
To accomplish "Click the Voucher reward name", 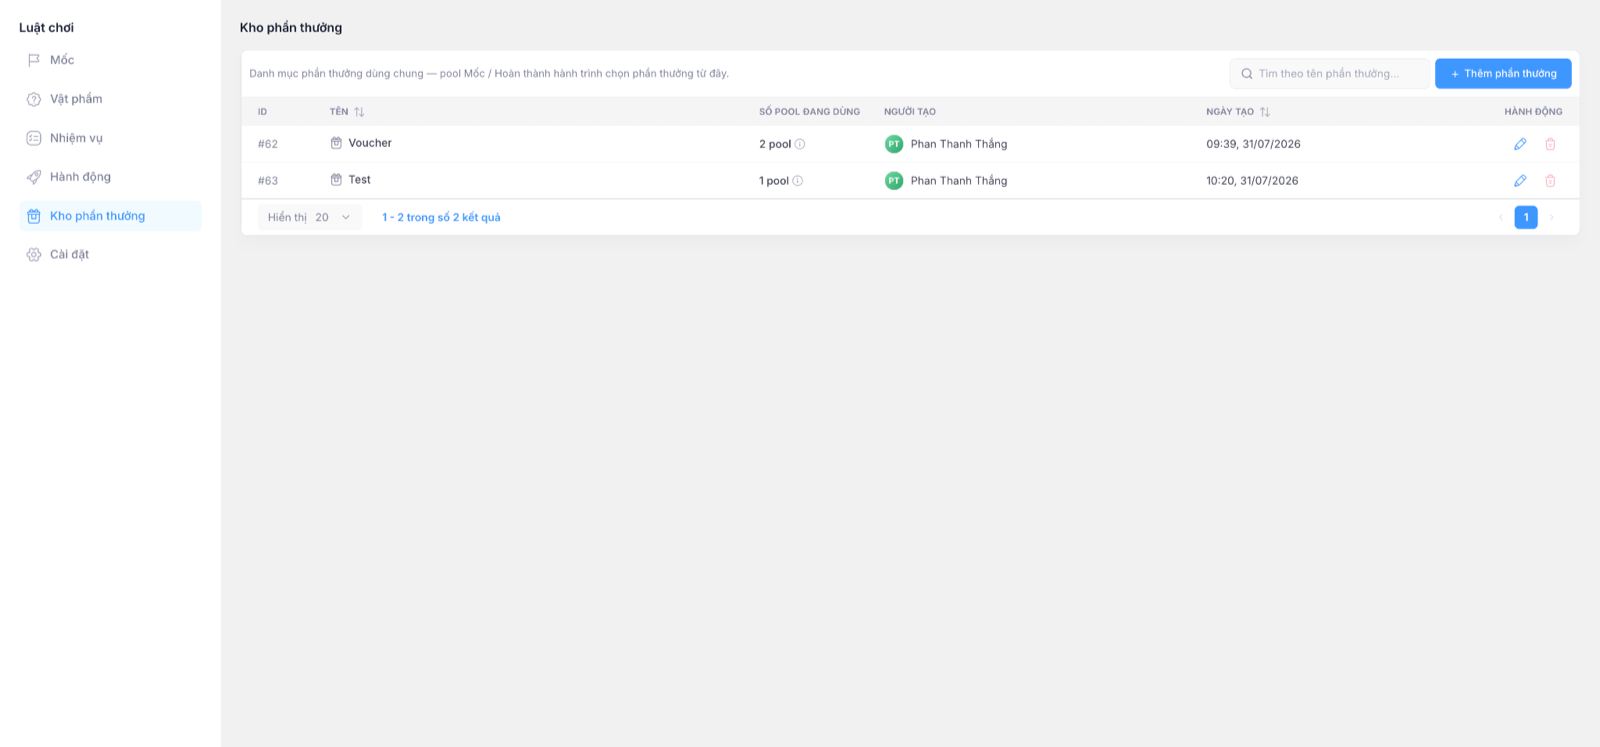I will [x=370, y=143].
